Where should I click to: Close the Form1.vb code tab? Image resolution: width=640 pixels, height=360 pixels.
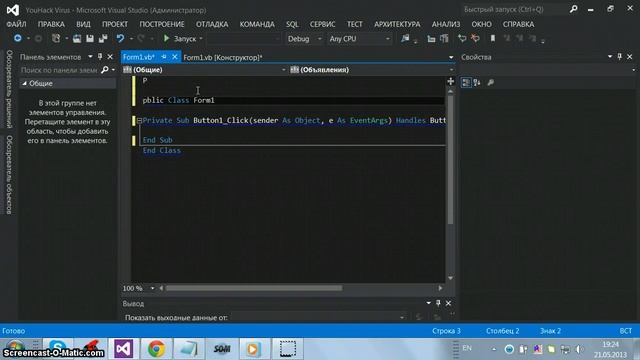pyautogui.click(x=175, y=57)
